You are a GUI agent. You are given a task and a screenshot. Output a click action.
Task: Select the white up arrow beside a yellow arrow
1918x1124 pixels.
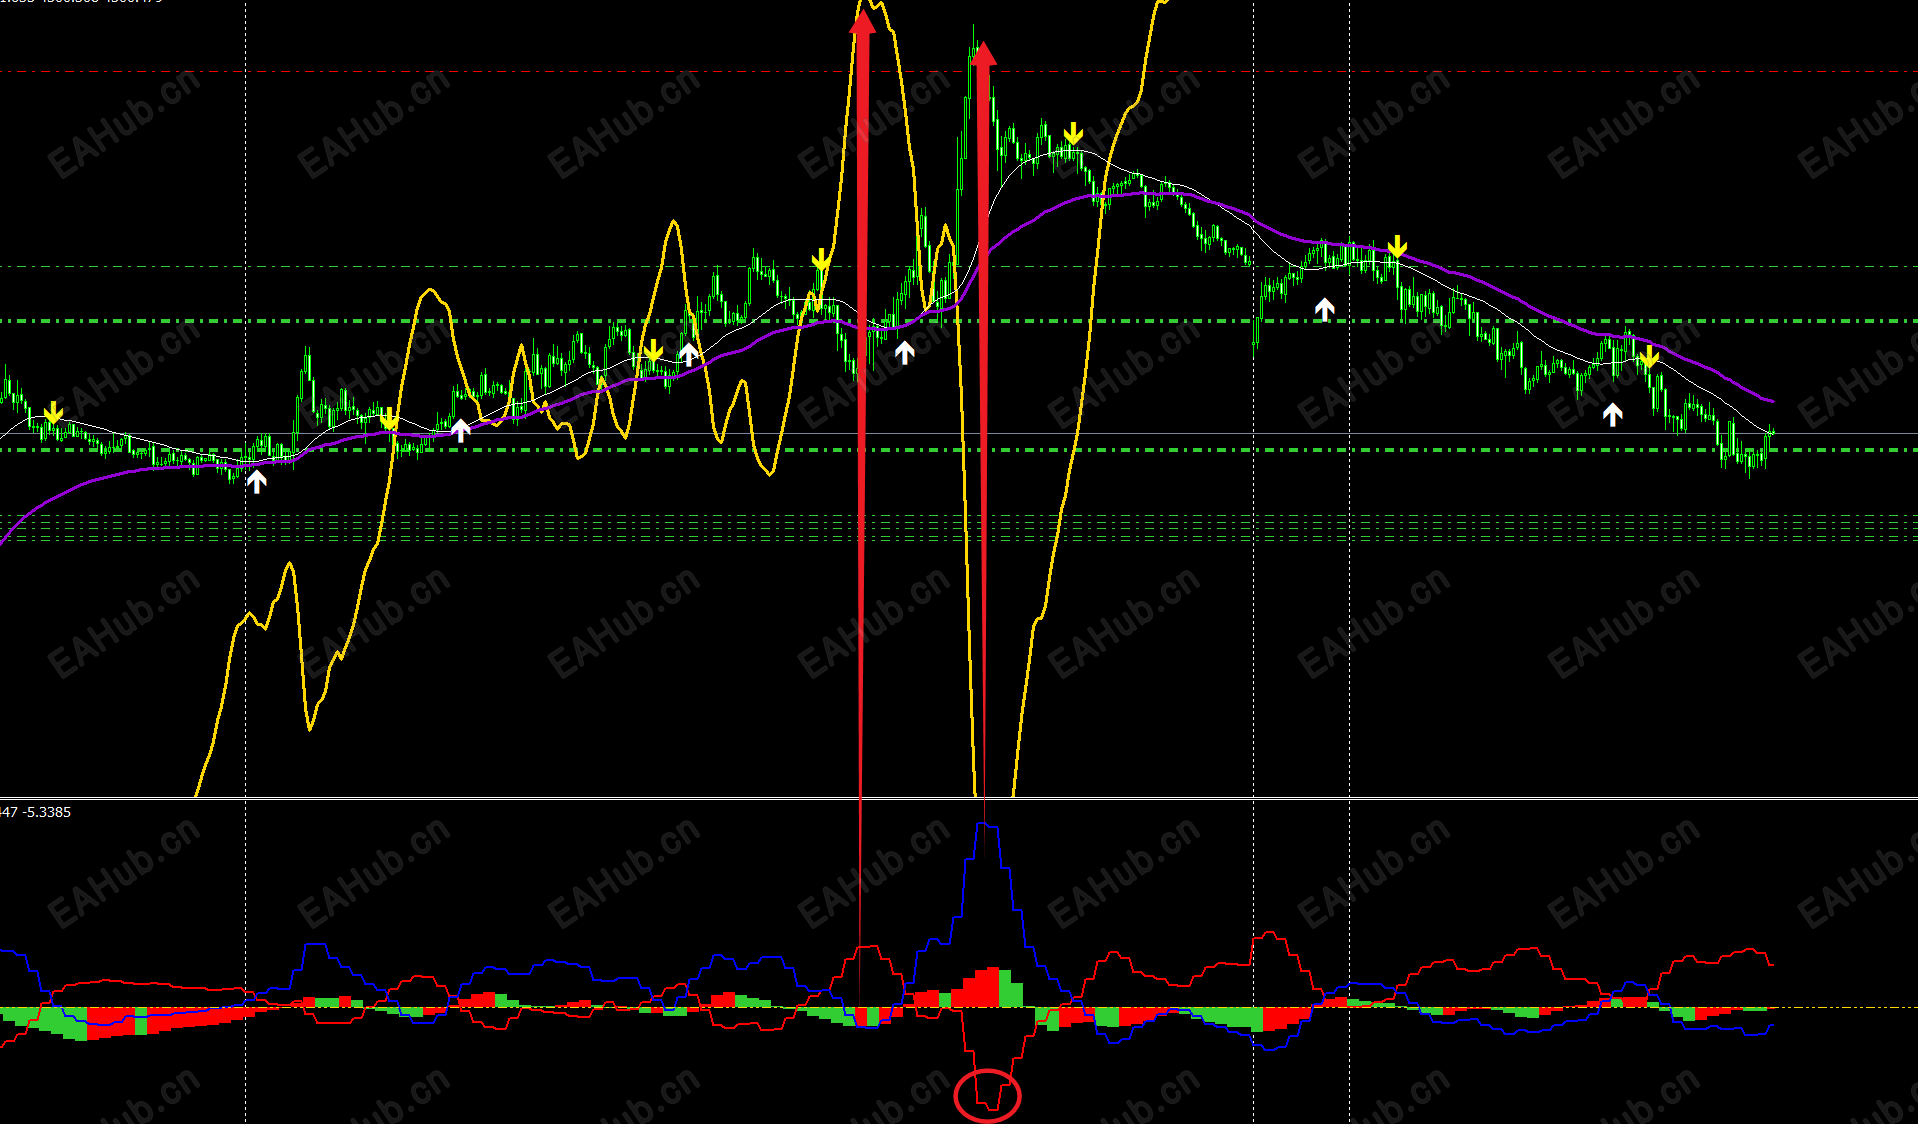click(688, 353)
